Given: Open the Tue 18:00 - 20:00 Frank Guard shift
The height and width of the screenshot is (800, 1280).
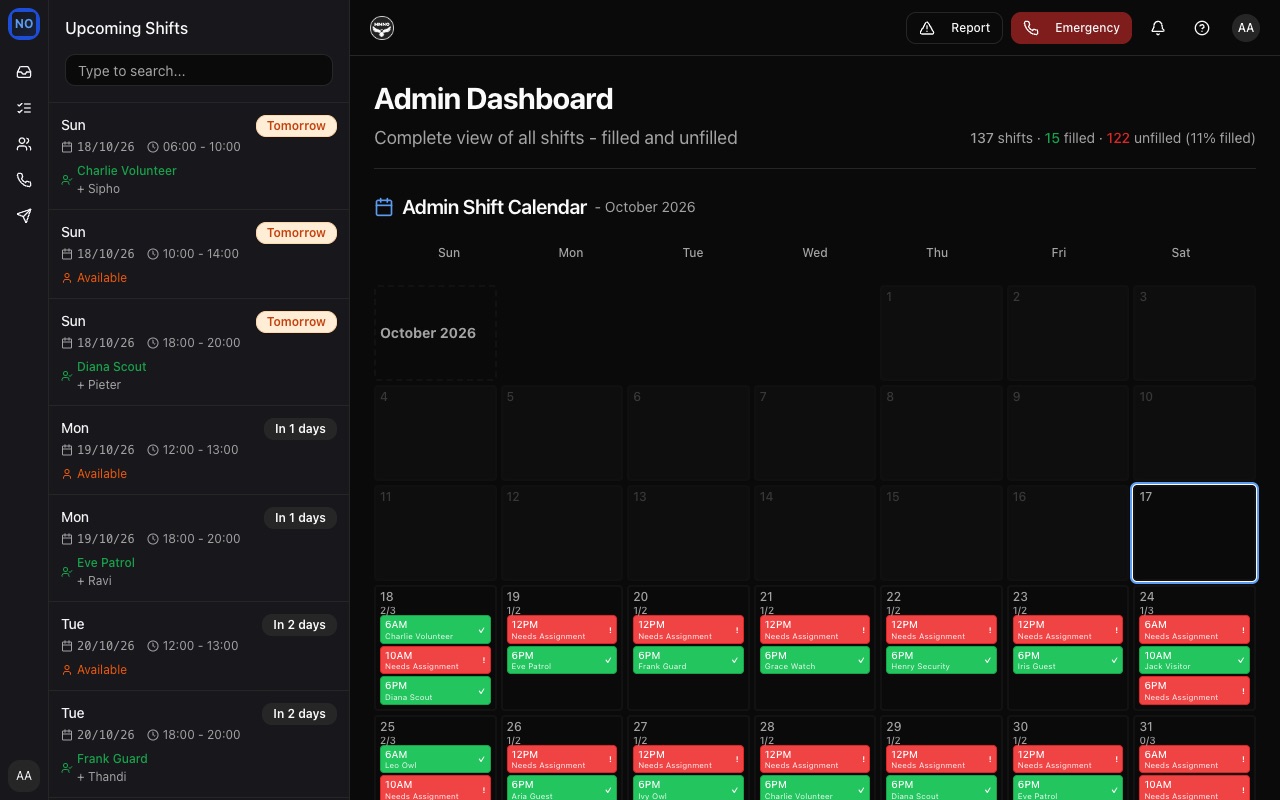Looking at the screenshot, I should [x=199, y=744].
